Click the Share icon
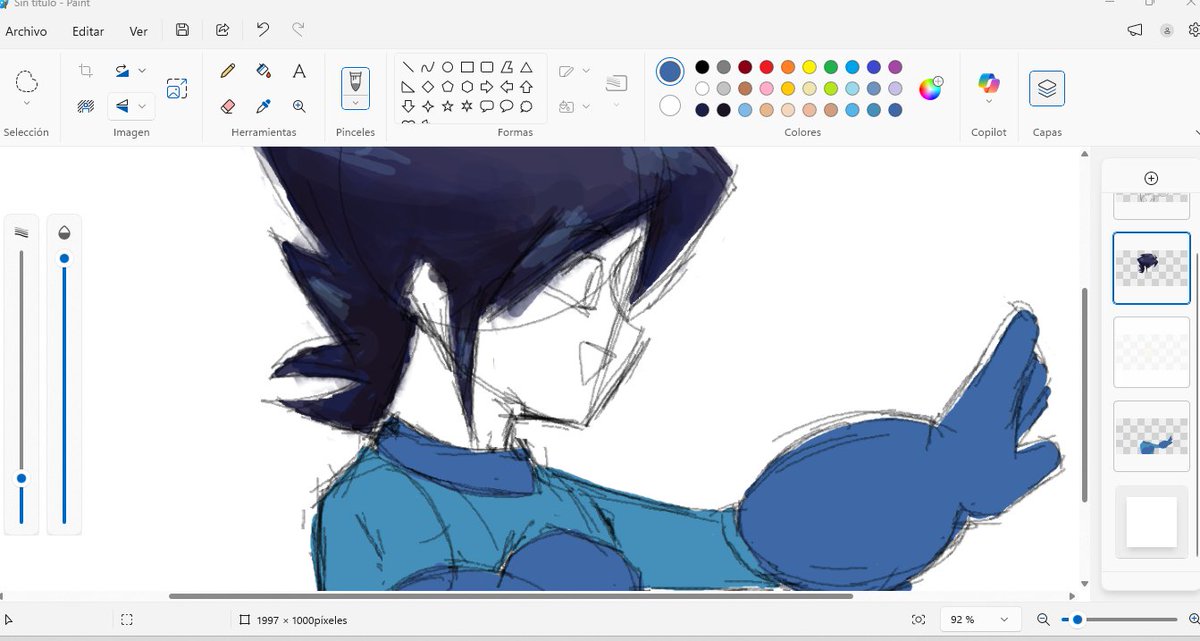This screenshot has height=641, width=1200. click(x=222, y=30)
